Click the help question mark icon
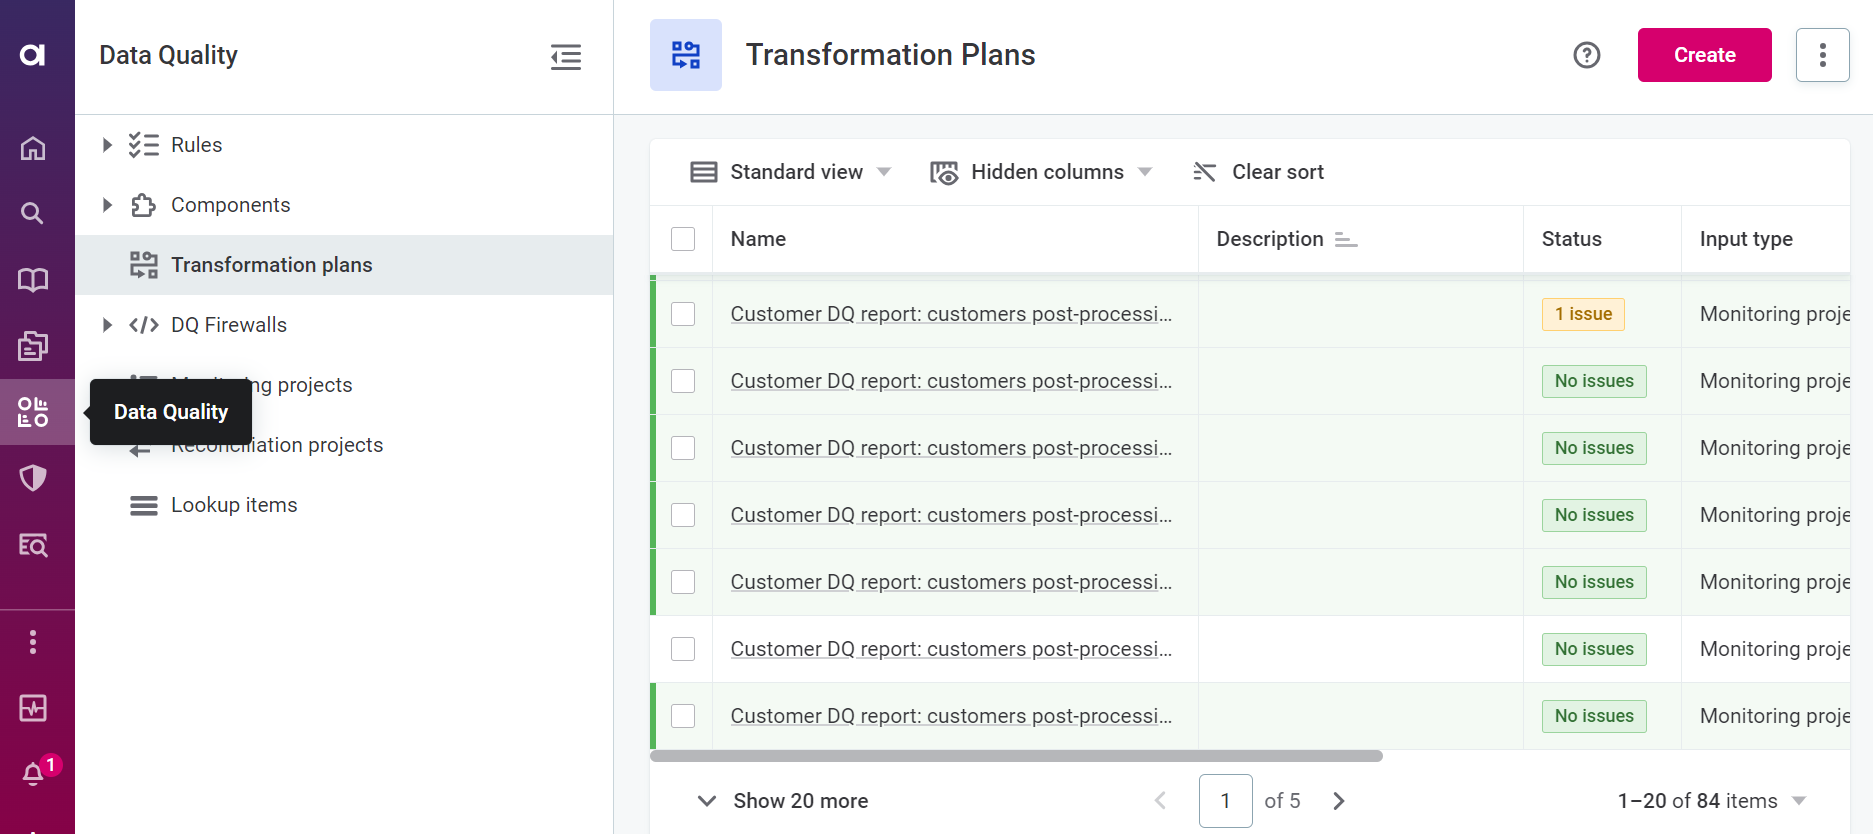 (x=1586, y=55)
